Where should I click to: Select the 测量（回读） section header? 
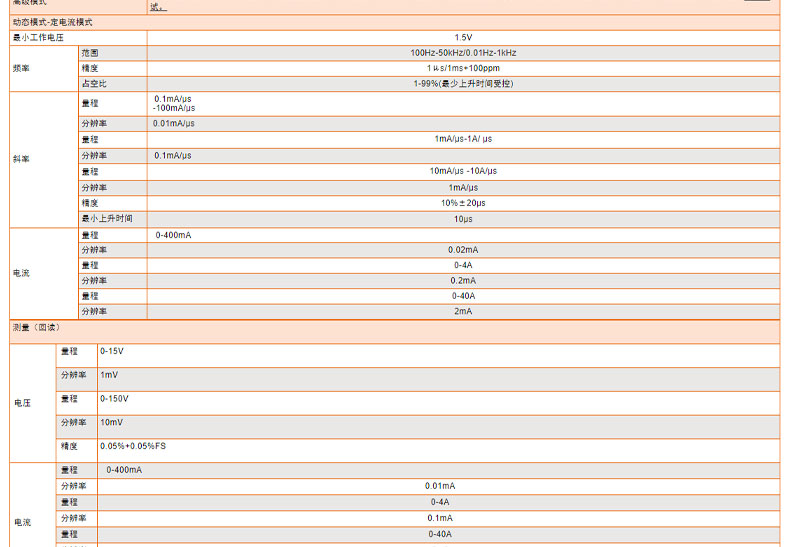(37, 327)
